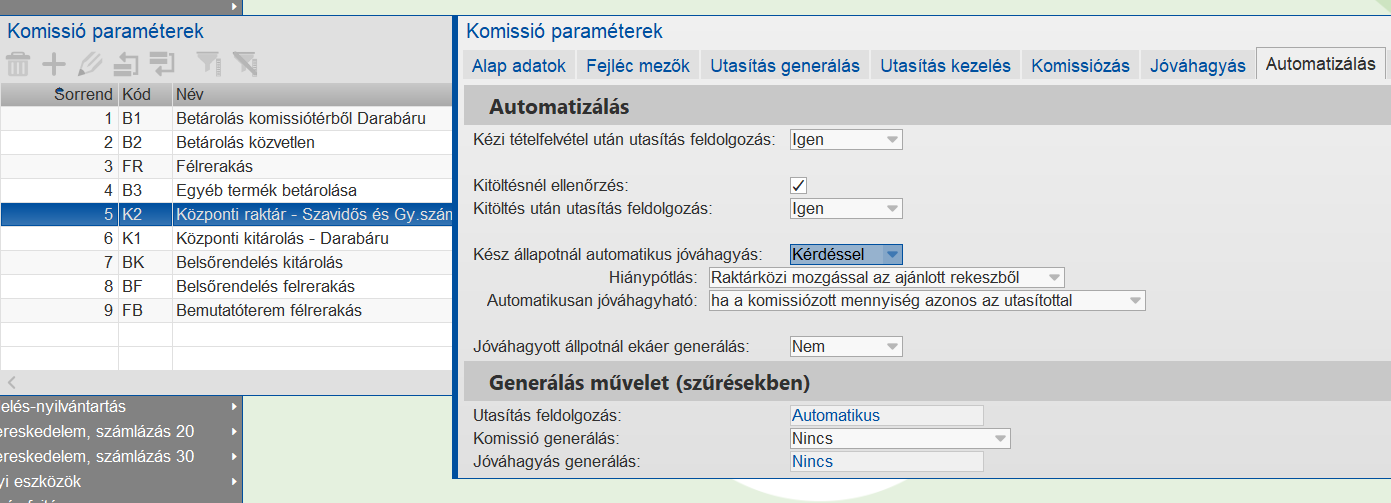Viewport: 1391px width, 503px height.
Task: Open the Utasítás generálás tab
Action: click(785, 66)
